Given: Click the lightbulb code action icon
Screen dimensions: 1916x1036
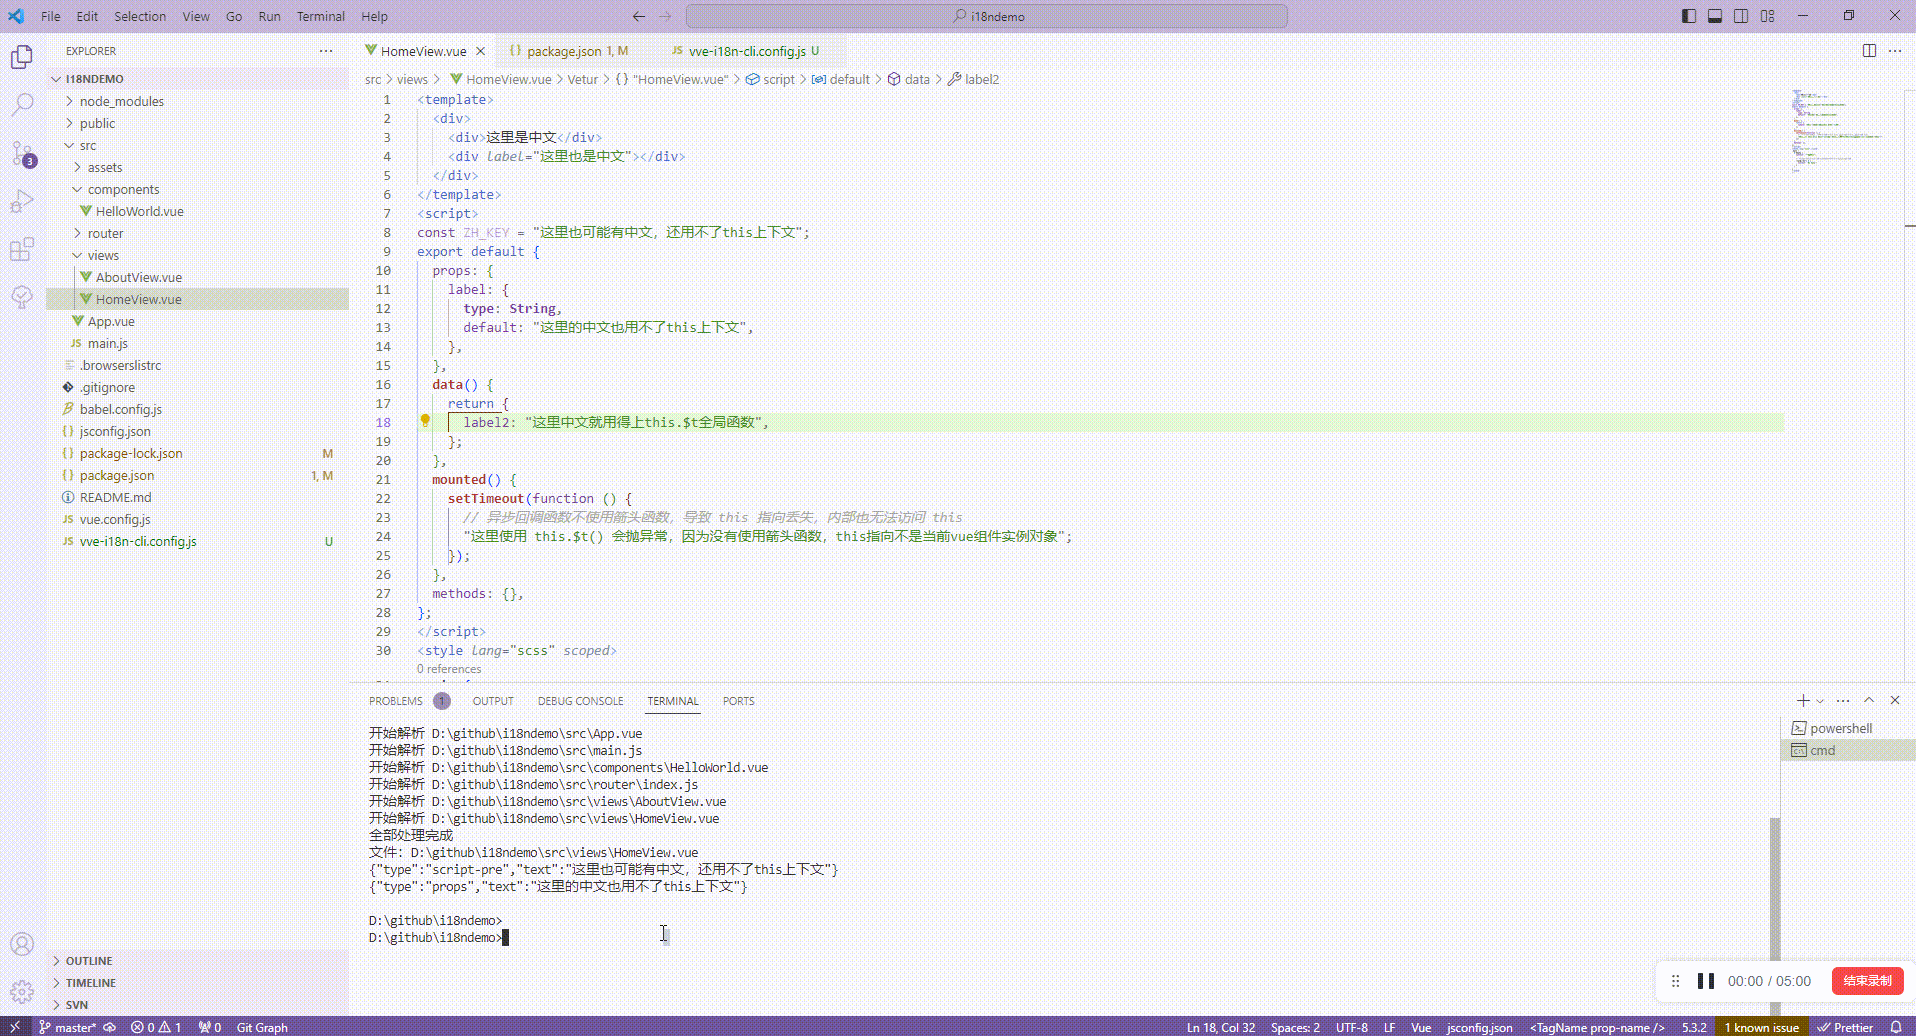Looking at the screenshot, I should tap(425, 421).
